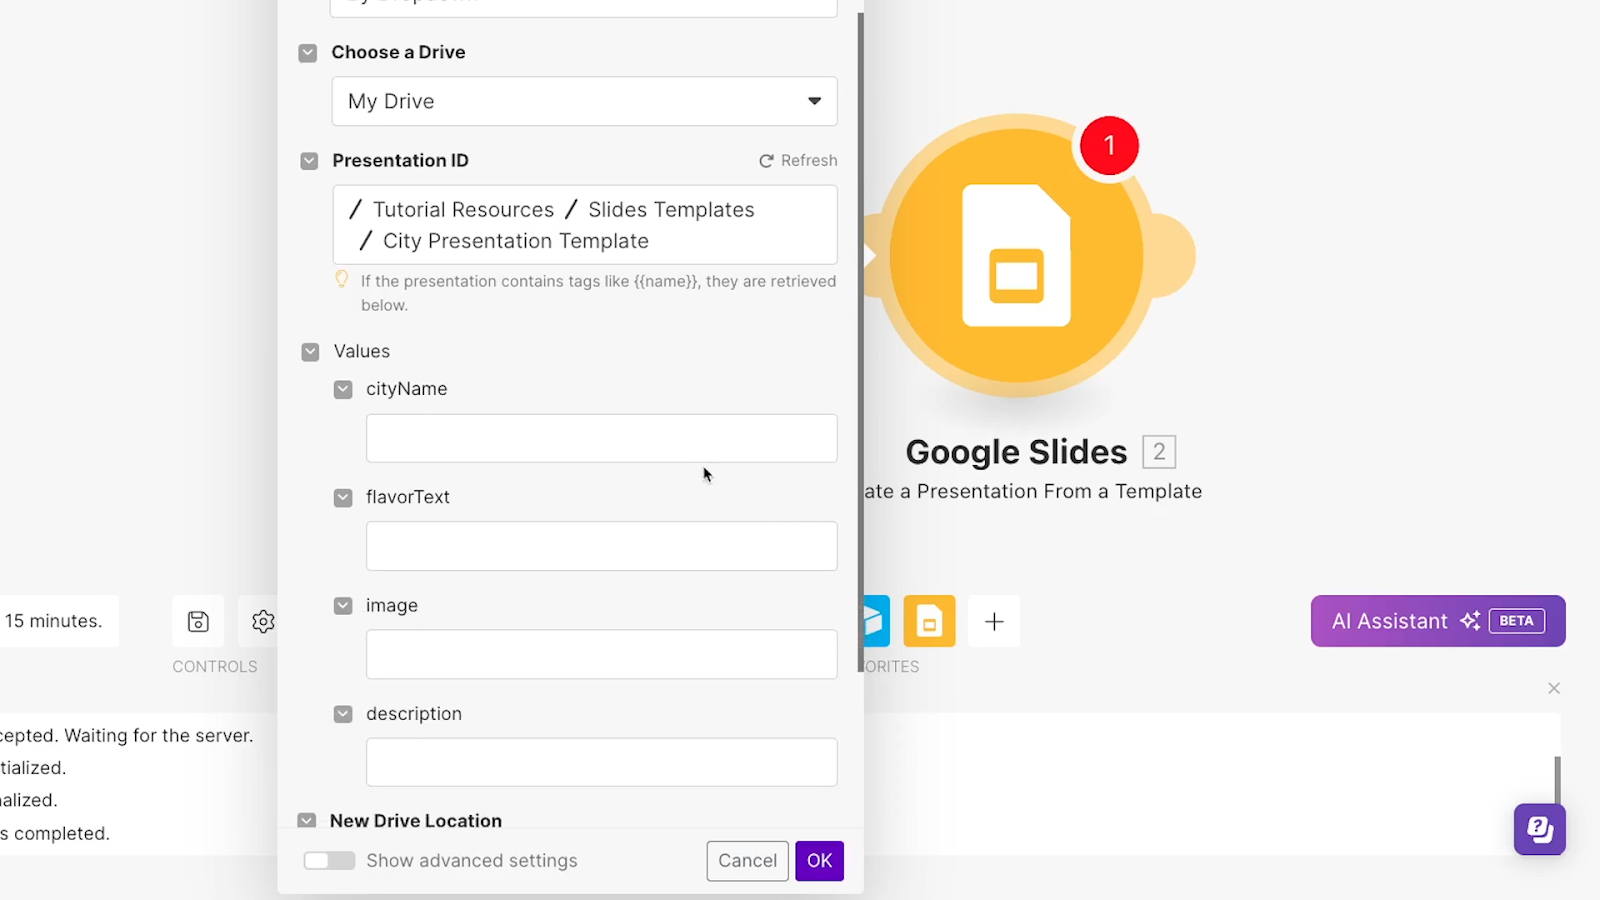This screenshot has height=900, width=1600.
Task: Click the image input field
Action: tap(601, 654)
